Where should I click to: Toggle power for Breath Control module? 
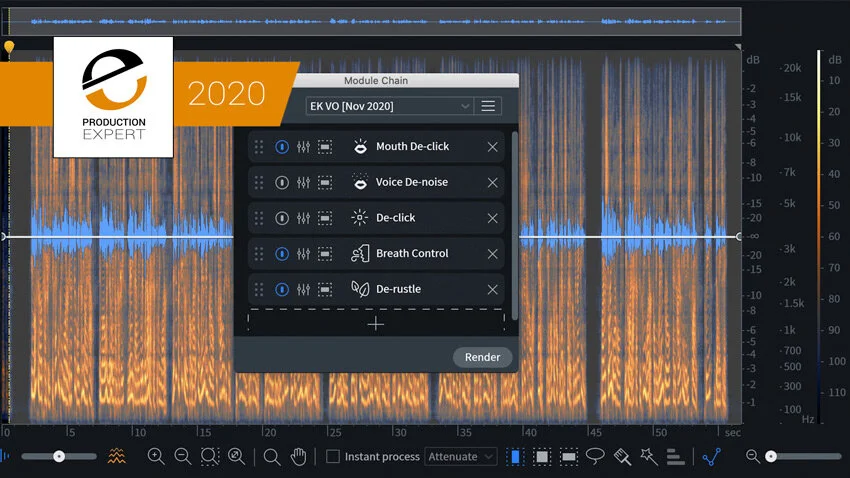282,254
